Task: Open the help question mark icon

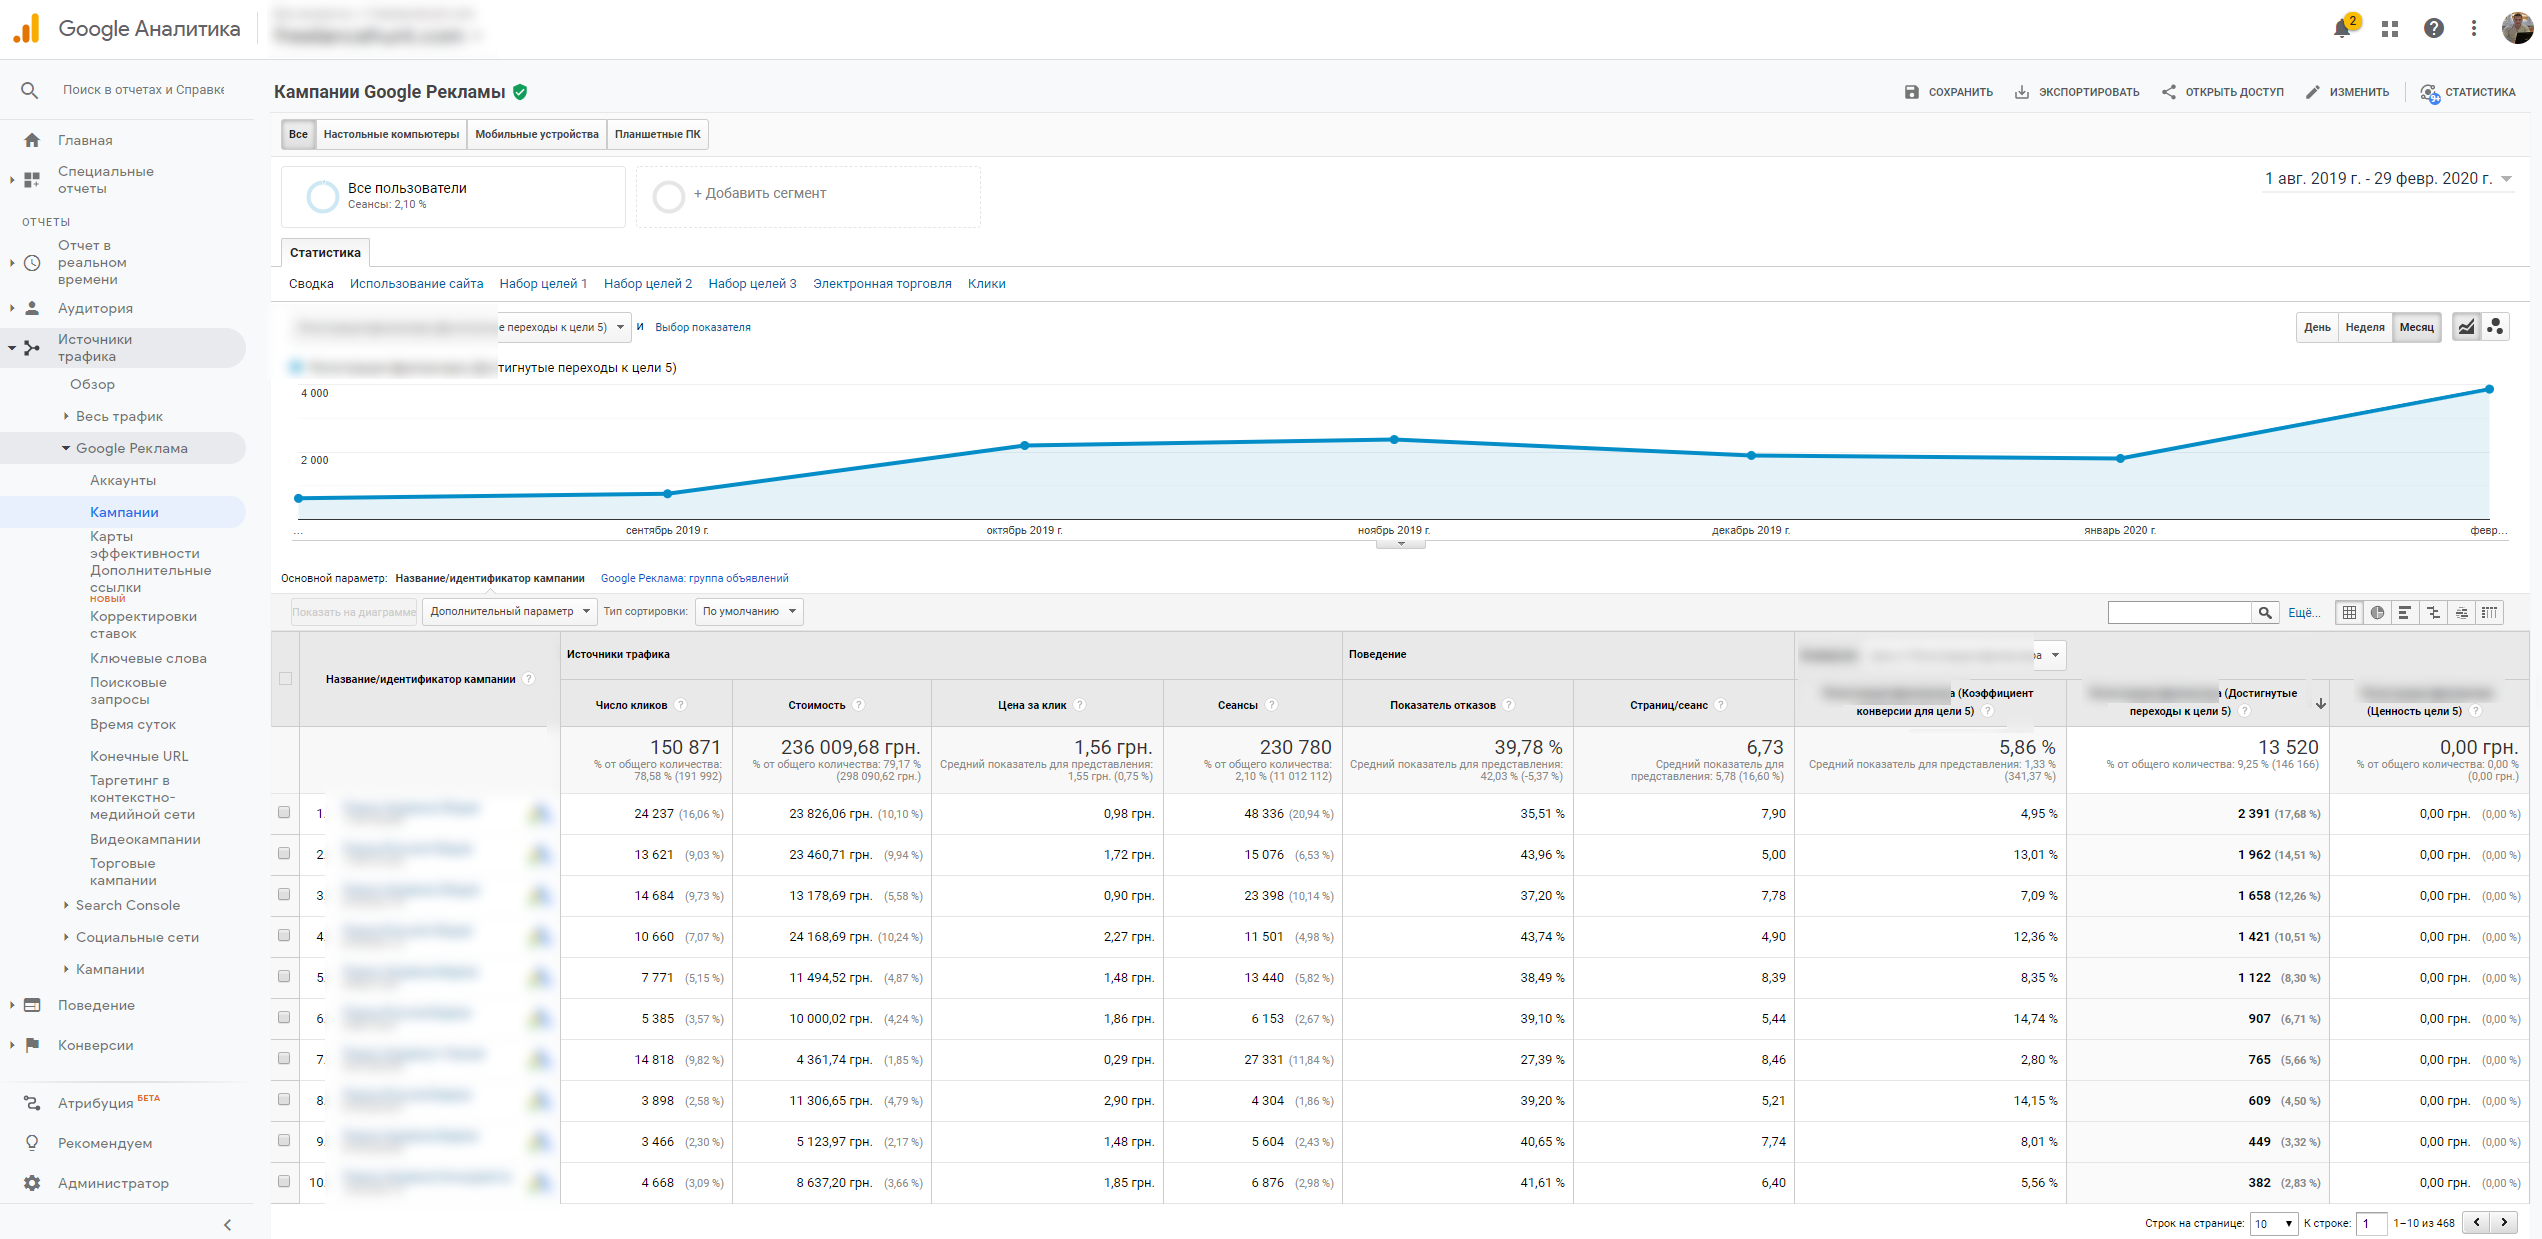Action: pyautogui.click(x=2434, y=29)
